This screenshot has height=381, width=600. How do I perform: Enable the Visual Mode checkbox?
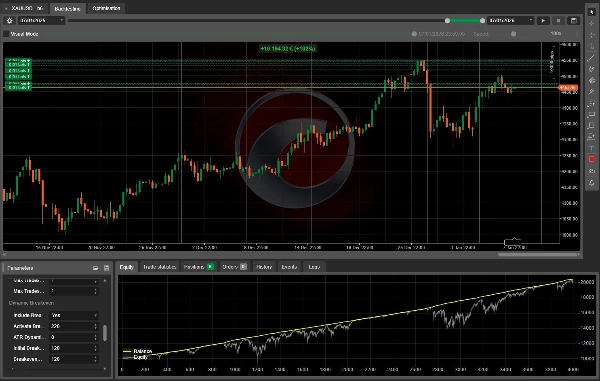[x=6, y=34]
